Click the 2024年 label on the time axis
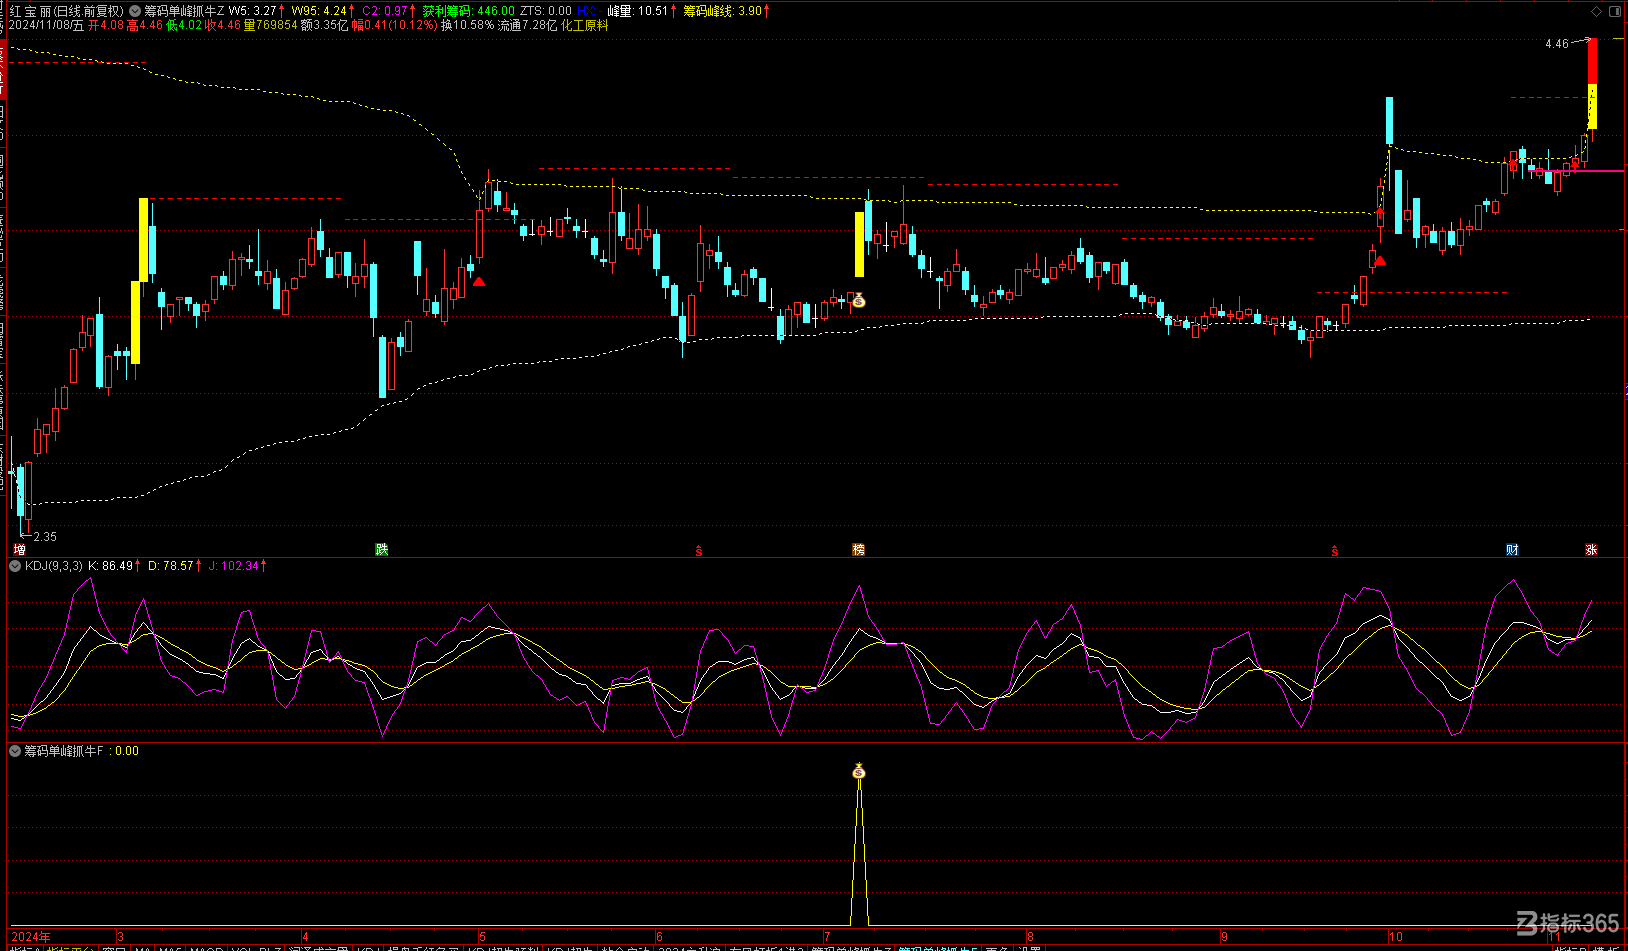Image resolution: width=1628 pixels, height=951 pixels. 31,937
